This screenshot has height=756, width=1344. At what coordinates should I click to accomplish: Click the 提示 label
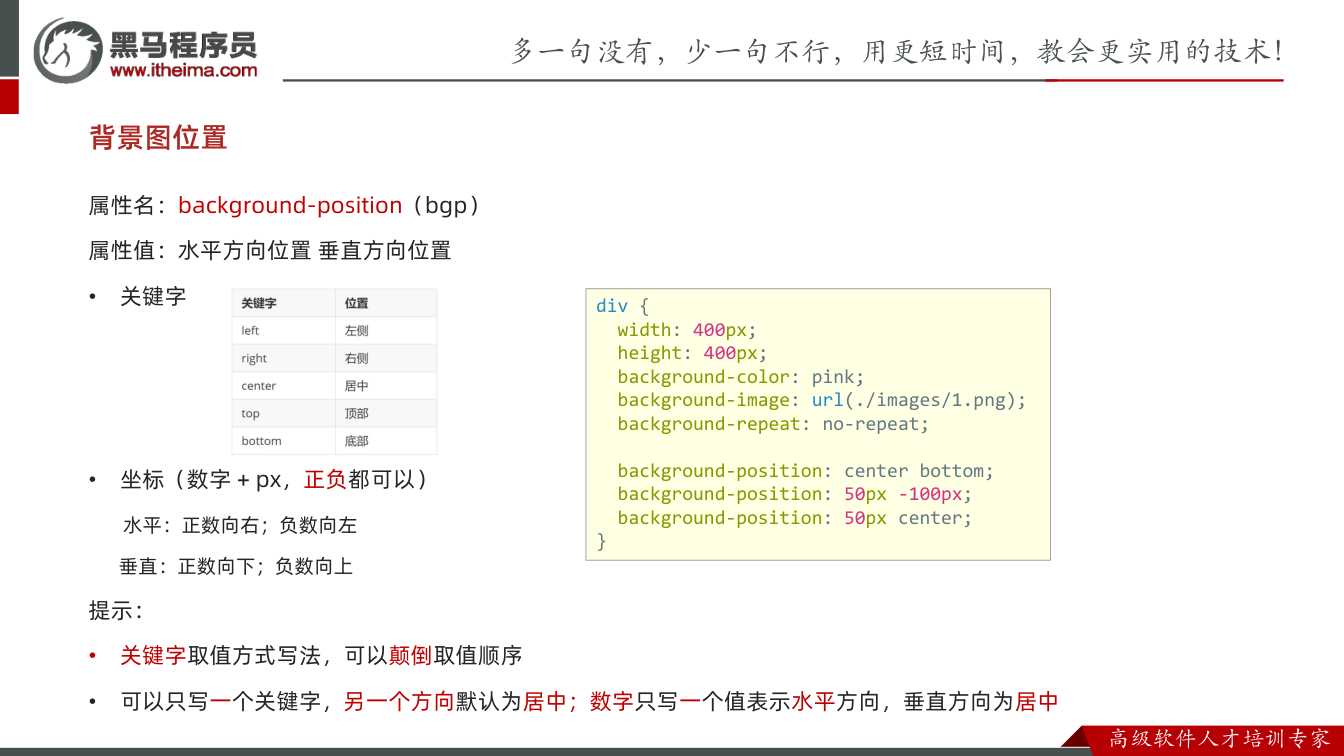(116, 610)
